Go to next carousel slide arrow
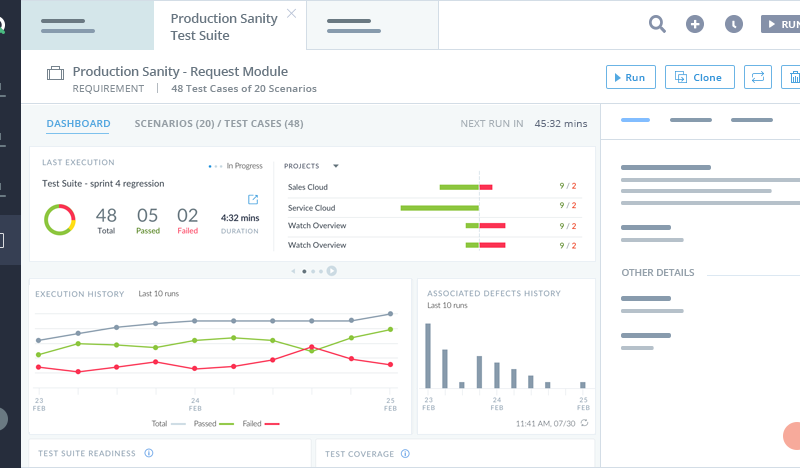This screenshot has height=468, width=800. (332, 270)
